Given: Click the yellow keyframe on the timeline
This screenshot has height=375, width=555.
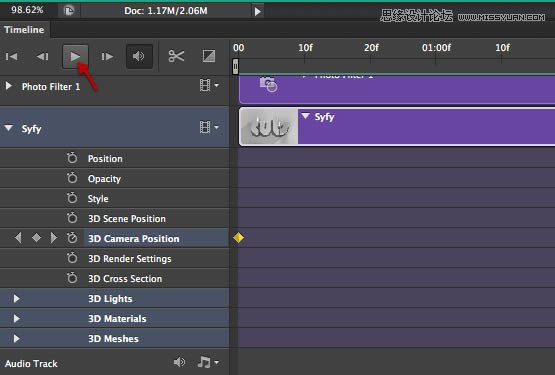Looking at the screenshot, I should 238,238.
